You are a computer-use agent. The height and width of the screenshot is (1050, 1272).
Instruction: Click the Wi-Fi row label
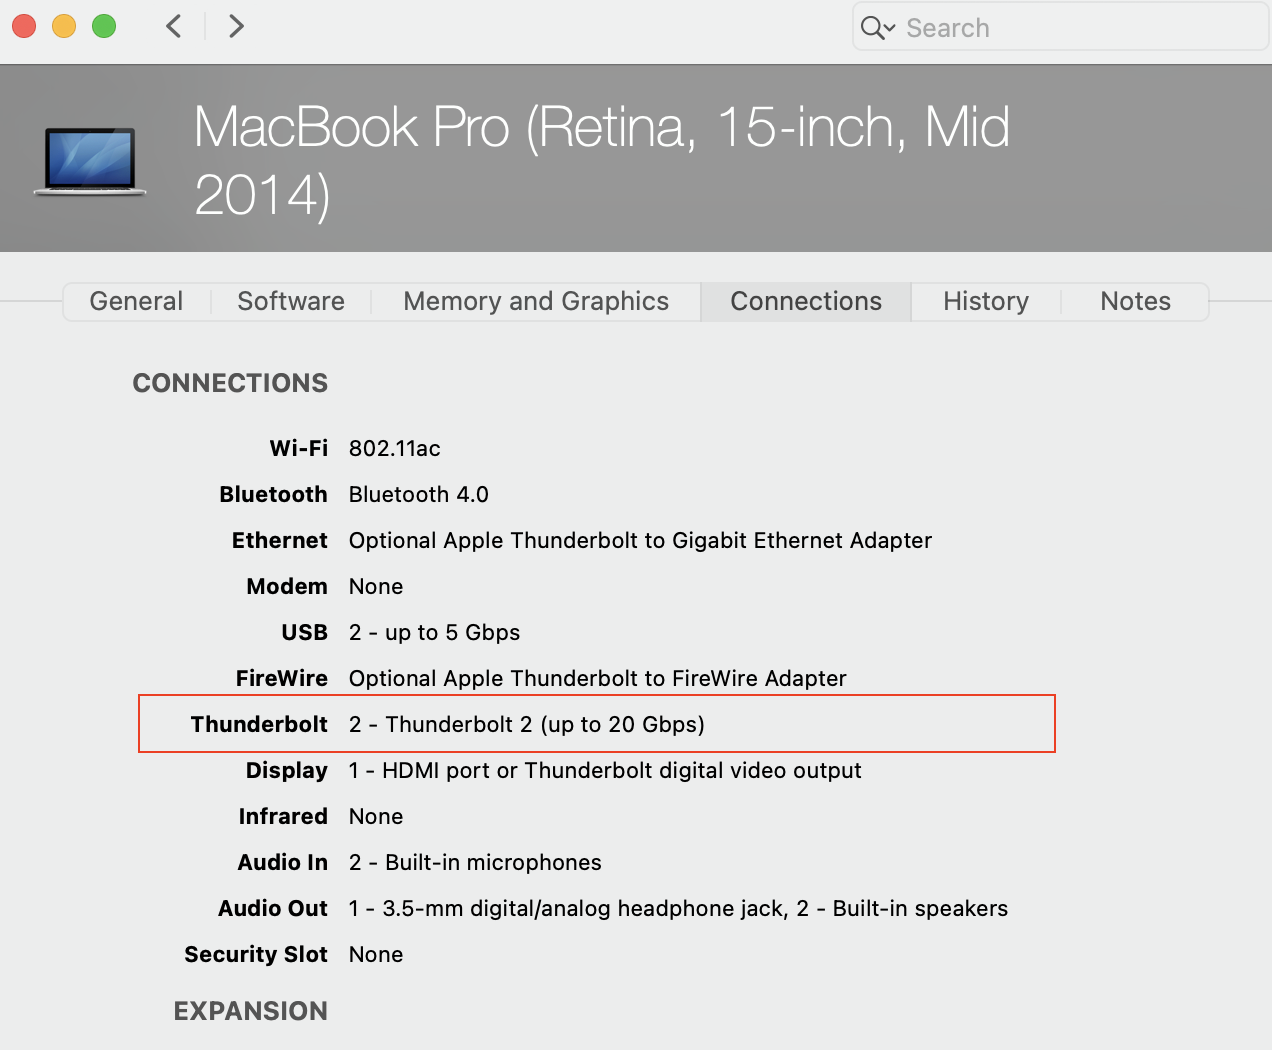click(299, 448)
